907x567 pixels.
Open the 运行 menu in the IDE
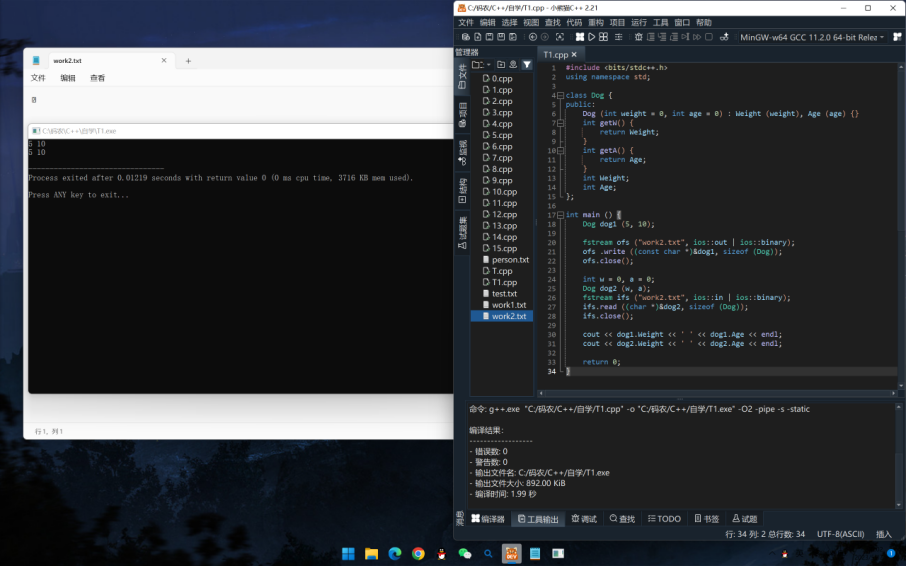click(639, 23)
